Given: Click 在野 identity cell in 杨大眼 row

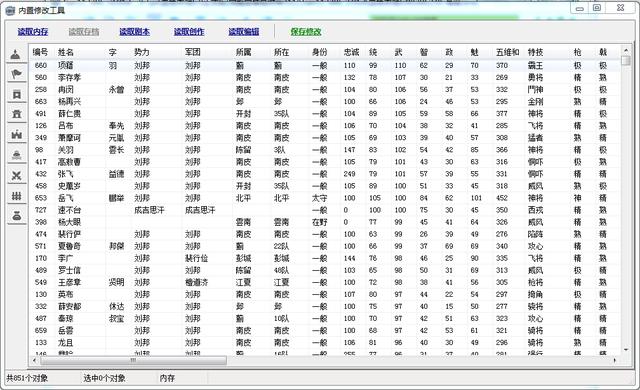Looking at the screenshot, I should pos(320,222).
